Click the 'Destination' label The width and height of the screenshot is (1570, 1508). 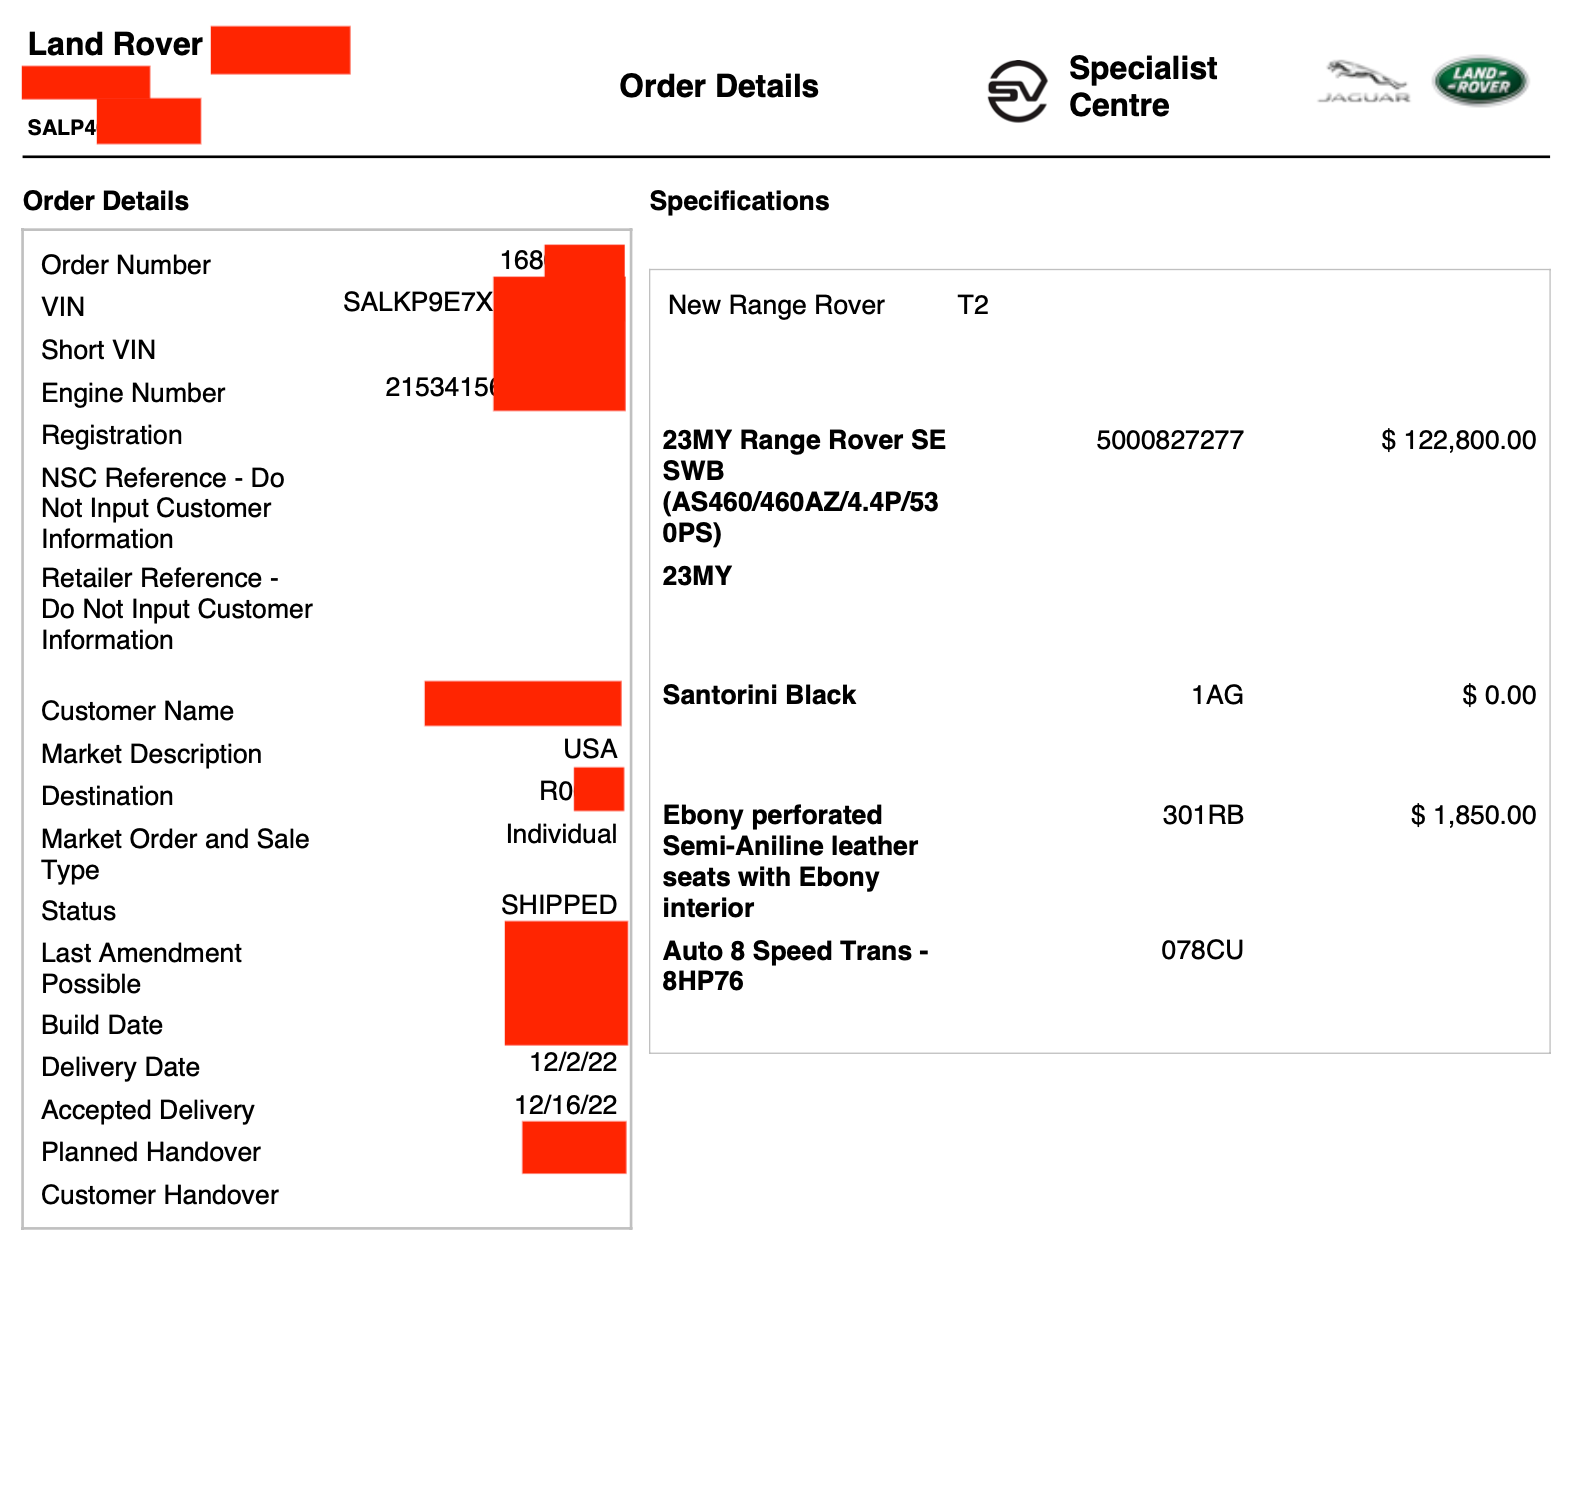point(108,796)
